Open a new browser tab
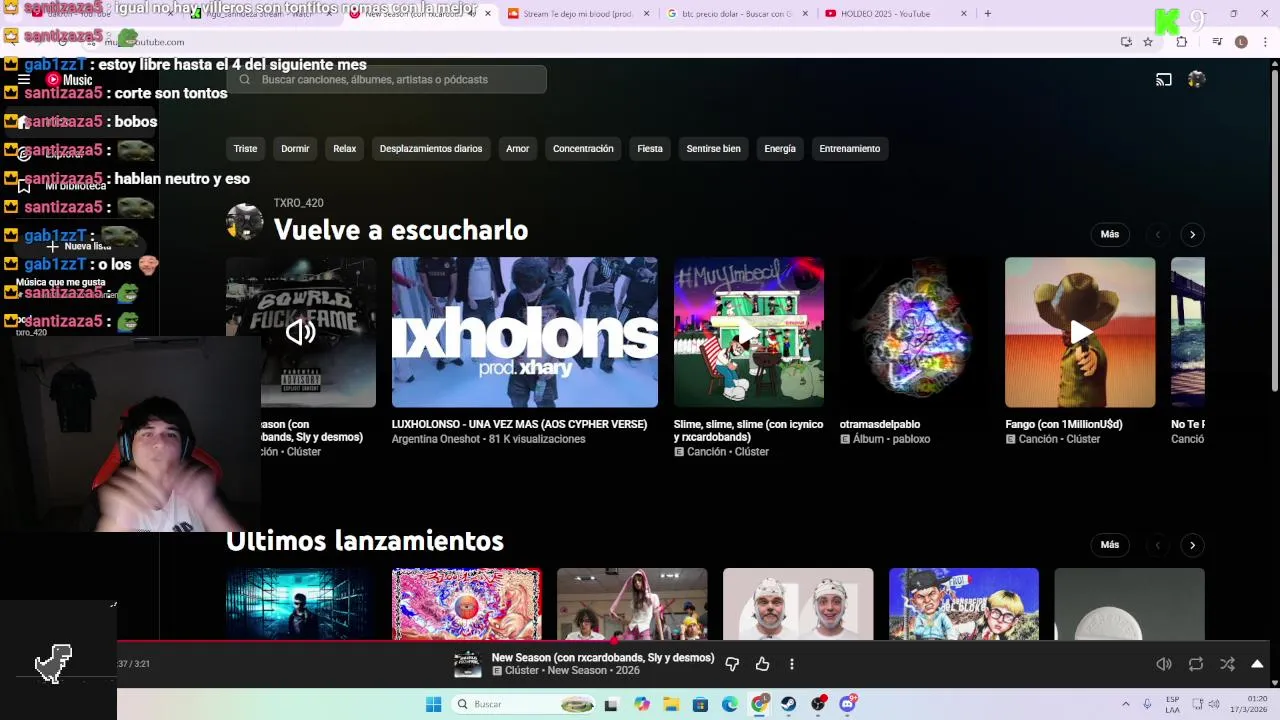This screenshot has height=720, width=1280. pos(988,14)
